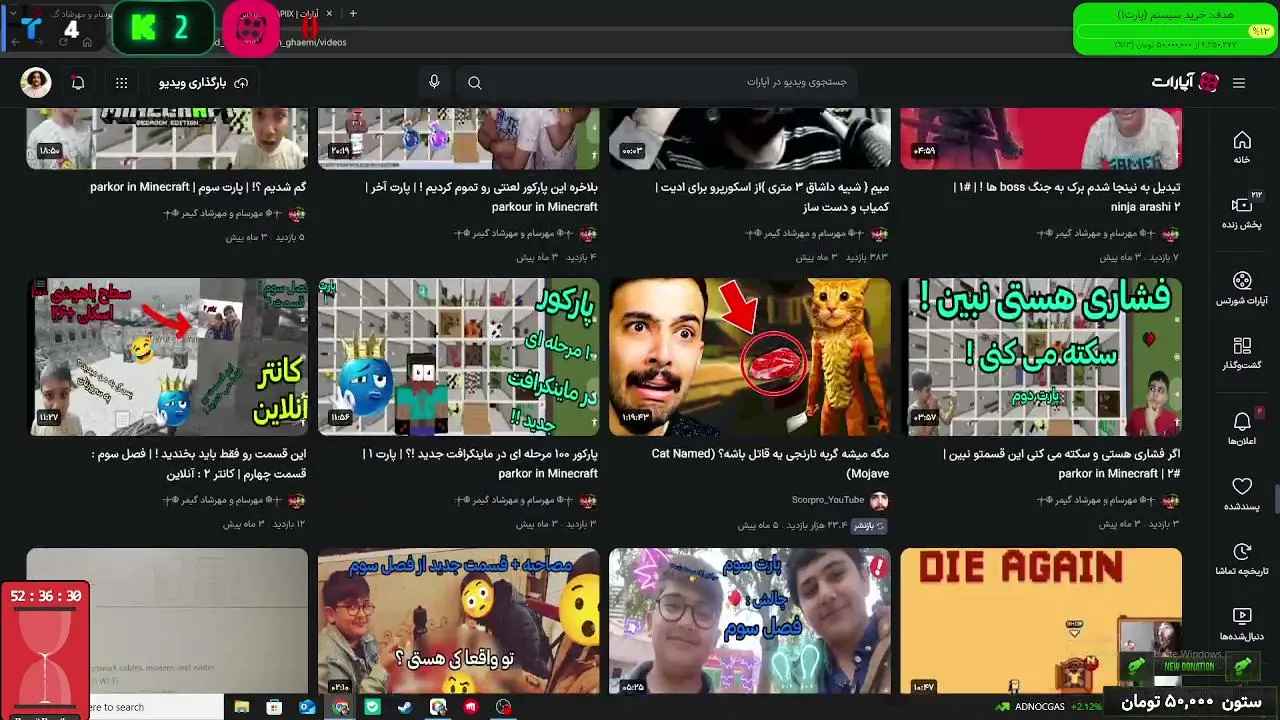Open the orange cat Mojave video thumbnail
This screenshot has width=1280, height=720.
(x=750, y=357)
